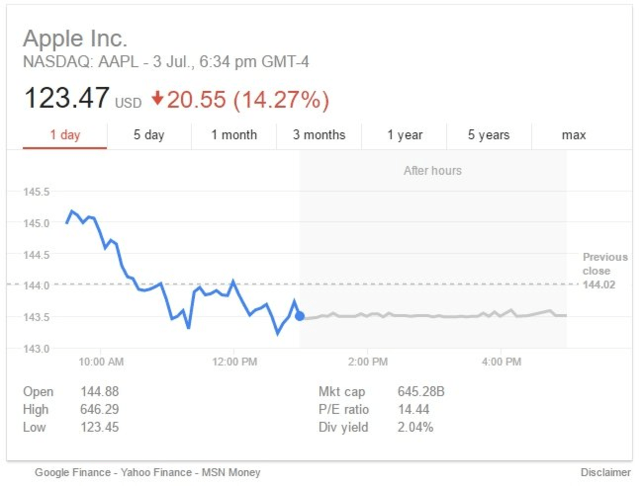Open the MSN Money link

pos(232,472)
